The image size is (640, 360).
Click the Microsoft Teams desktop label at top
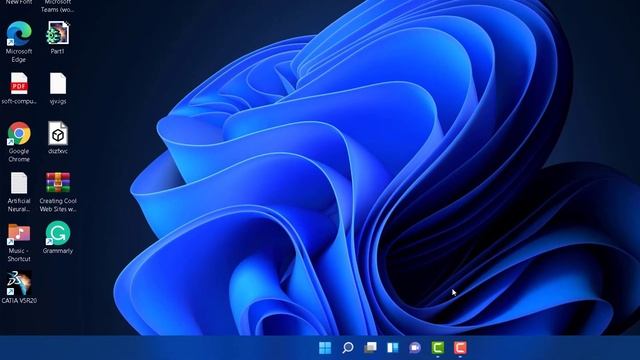click(58, 5)
